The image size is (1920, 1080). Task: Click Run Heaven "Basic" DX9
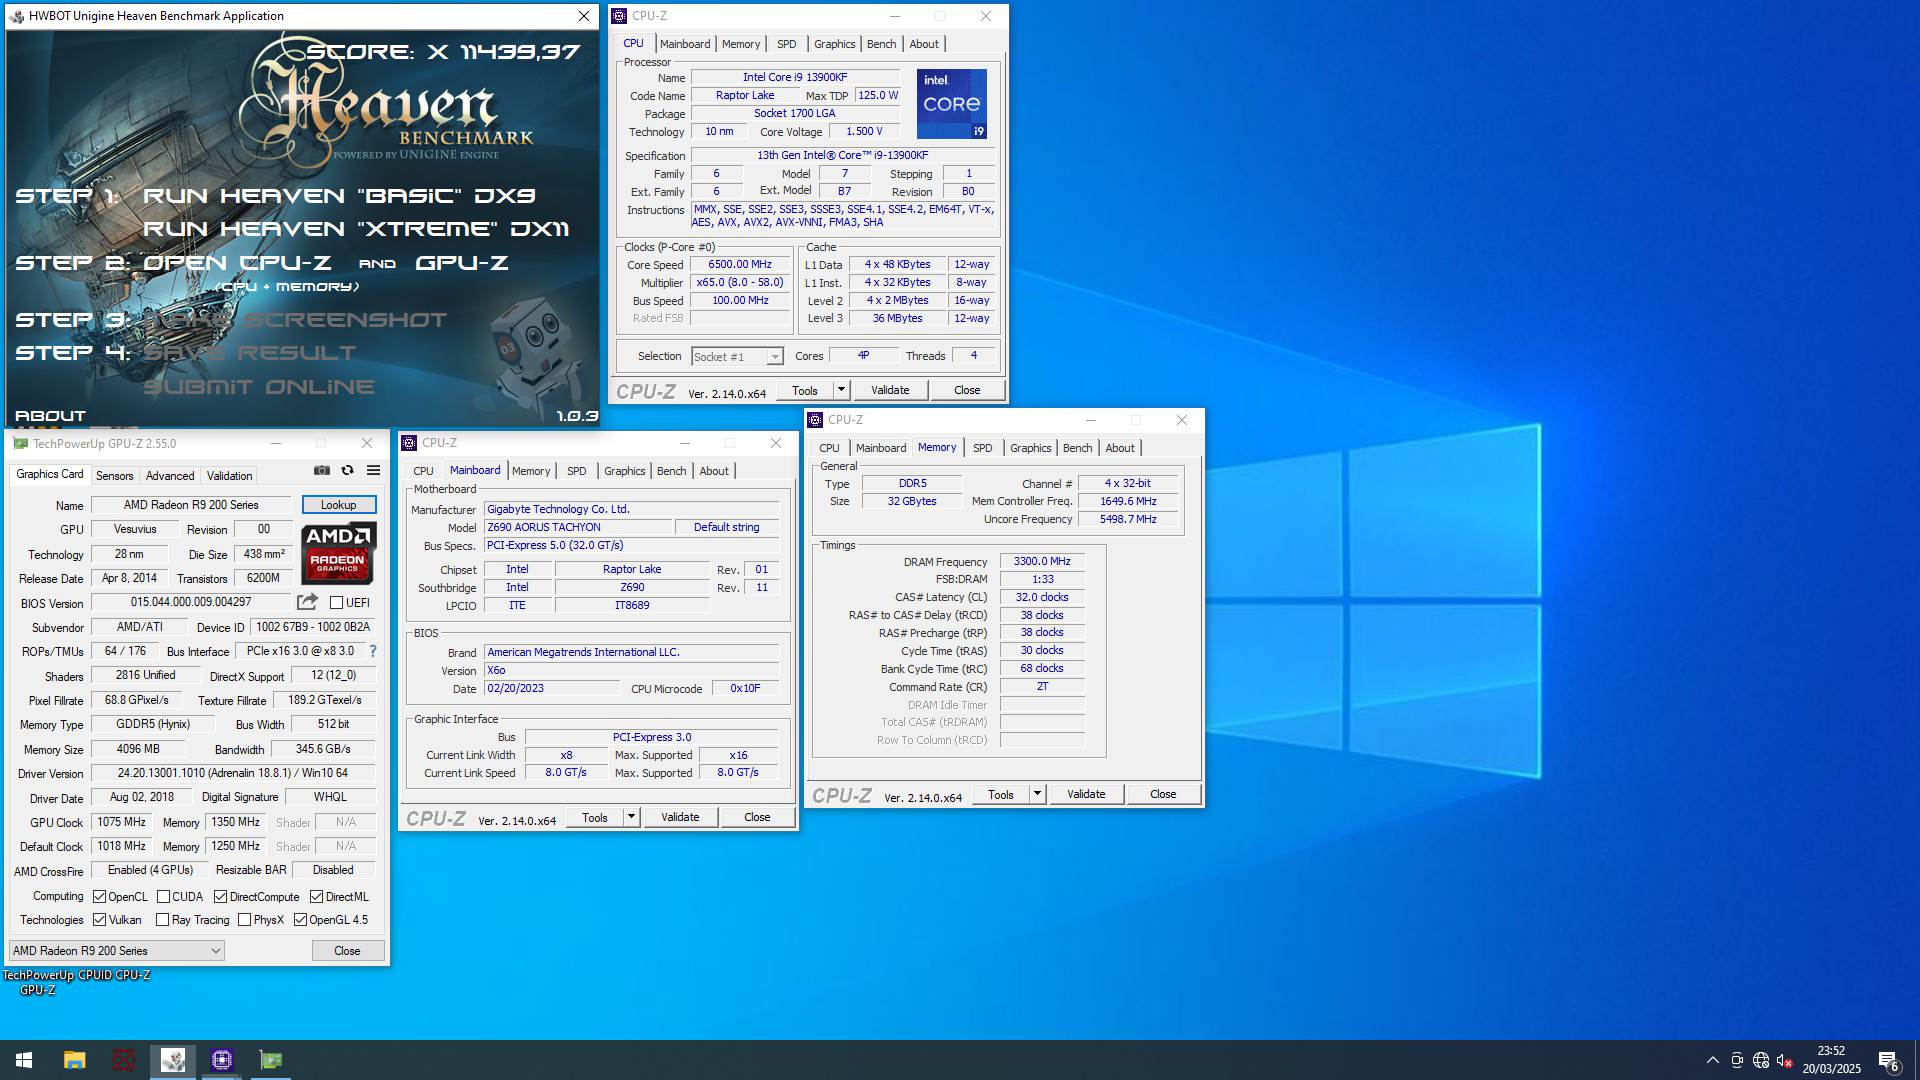click(339, 196)
